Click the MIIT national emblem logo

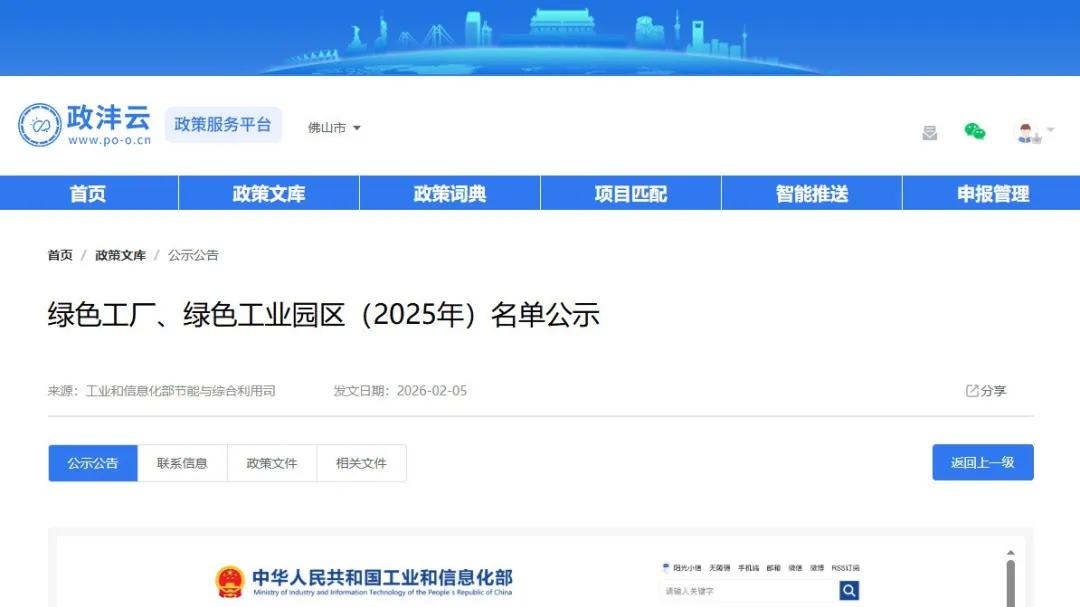tap(232, 580)
